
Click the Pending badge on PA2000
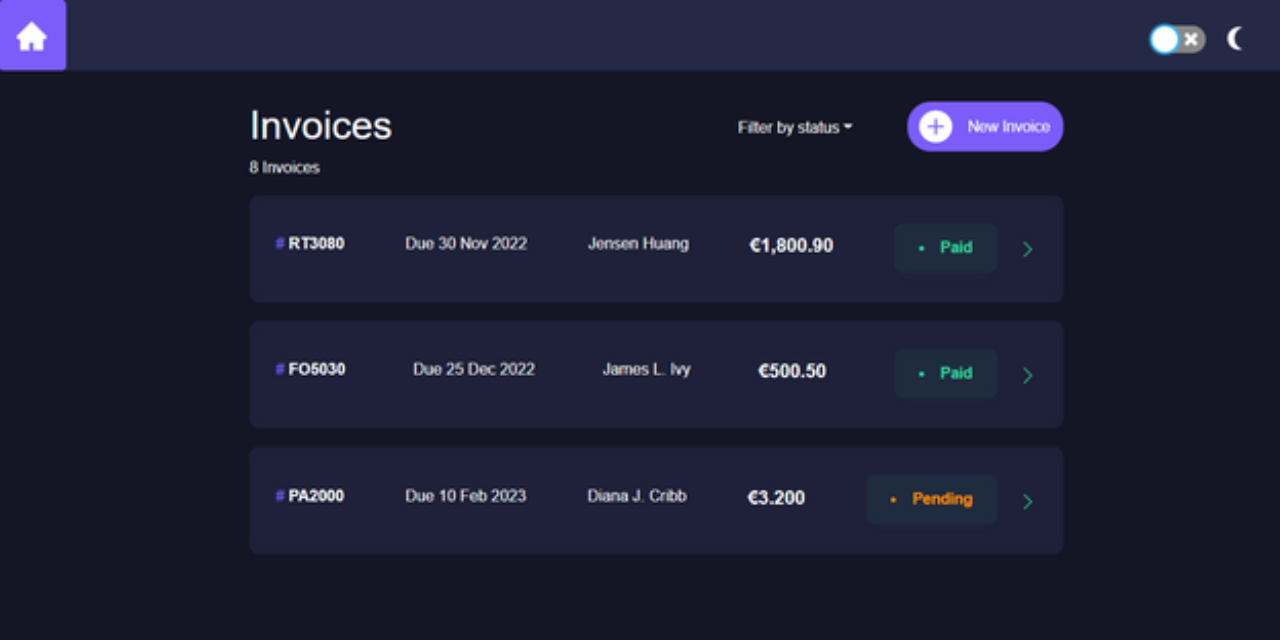[932, 499]
